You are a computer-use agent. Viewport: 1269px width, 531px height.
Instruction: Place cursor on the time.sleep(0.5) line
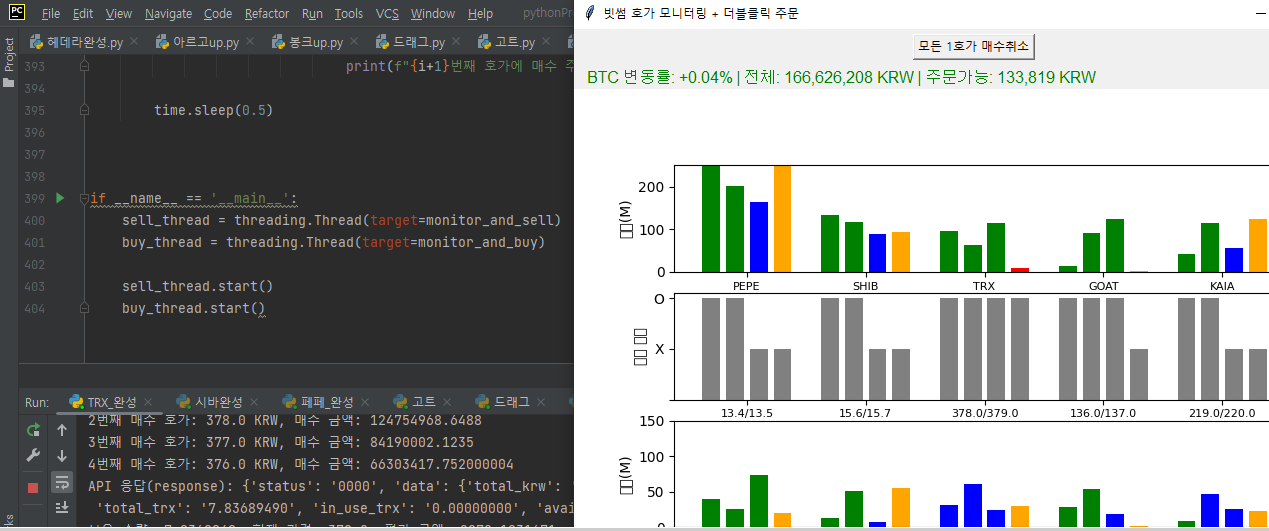(x=214, y=110)
